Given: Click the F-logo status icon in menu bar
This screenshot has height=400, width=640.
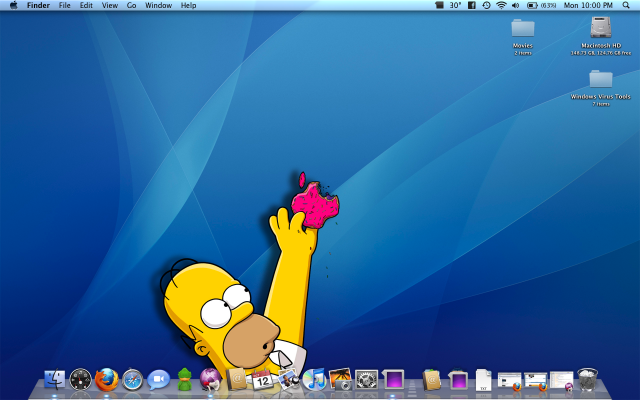Looking at the screenshot, I should click(x=472, y=5).
